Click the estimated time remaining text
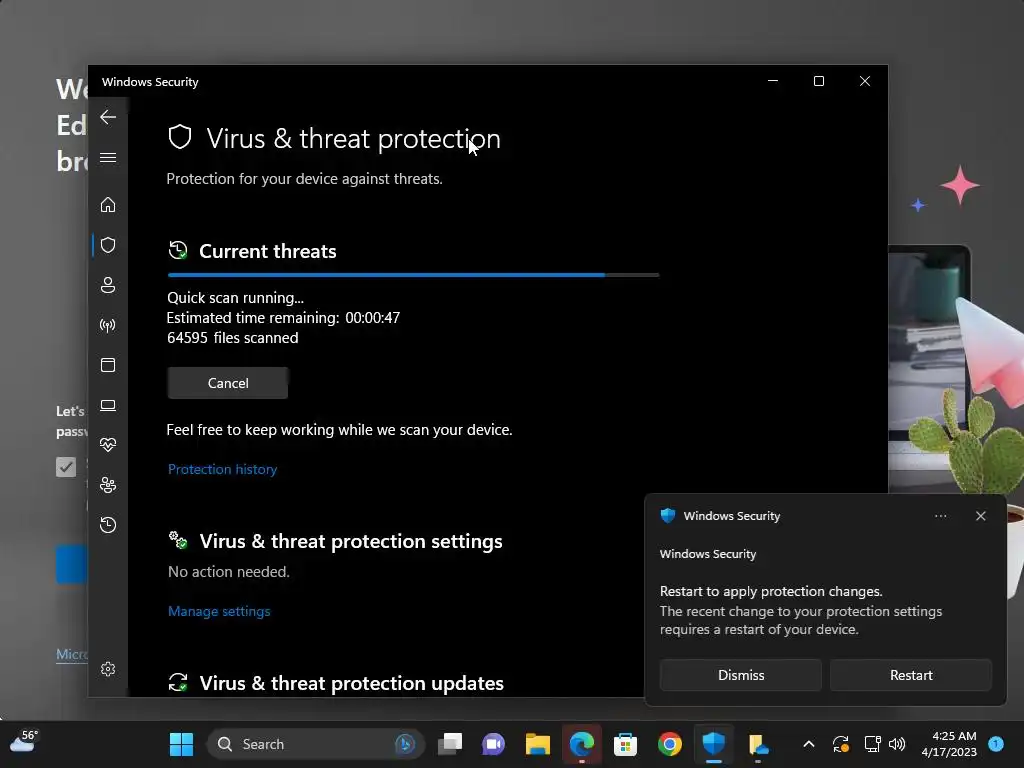Screen dimensions: 1024x768 tap(283, 318)
